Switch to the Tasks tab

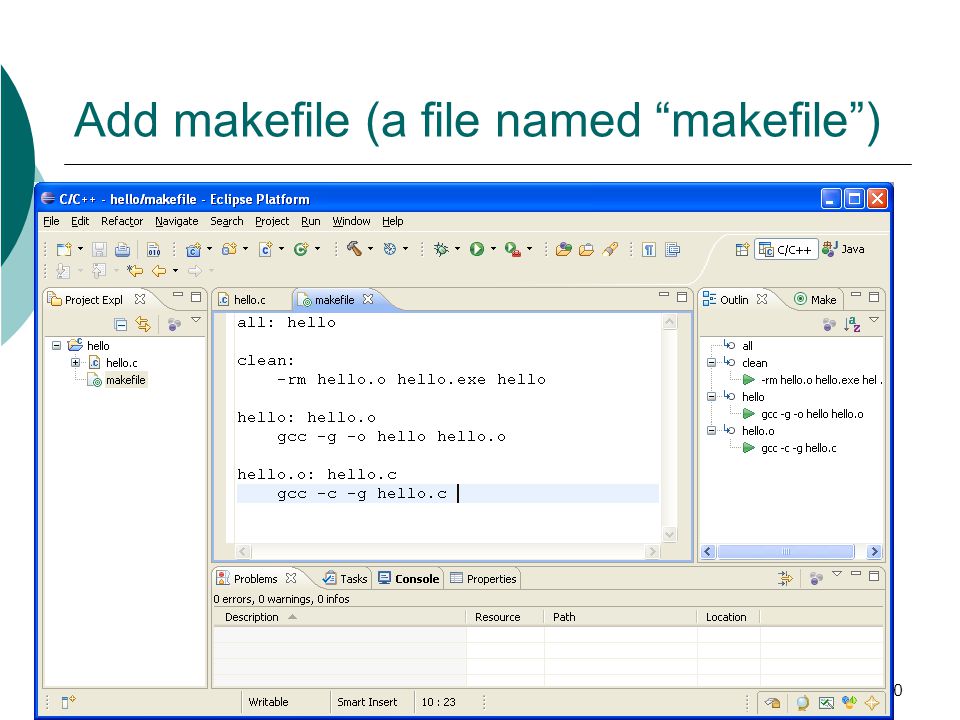[x=345, y=579]
